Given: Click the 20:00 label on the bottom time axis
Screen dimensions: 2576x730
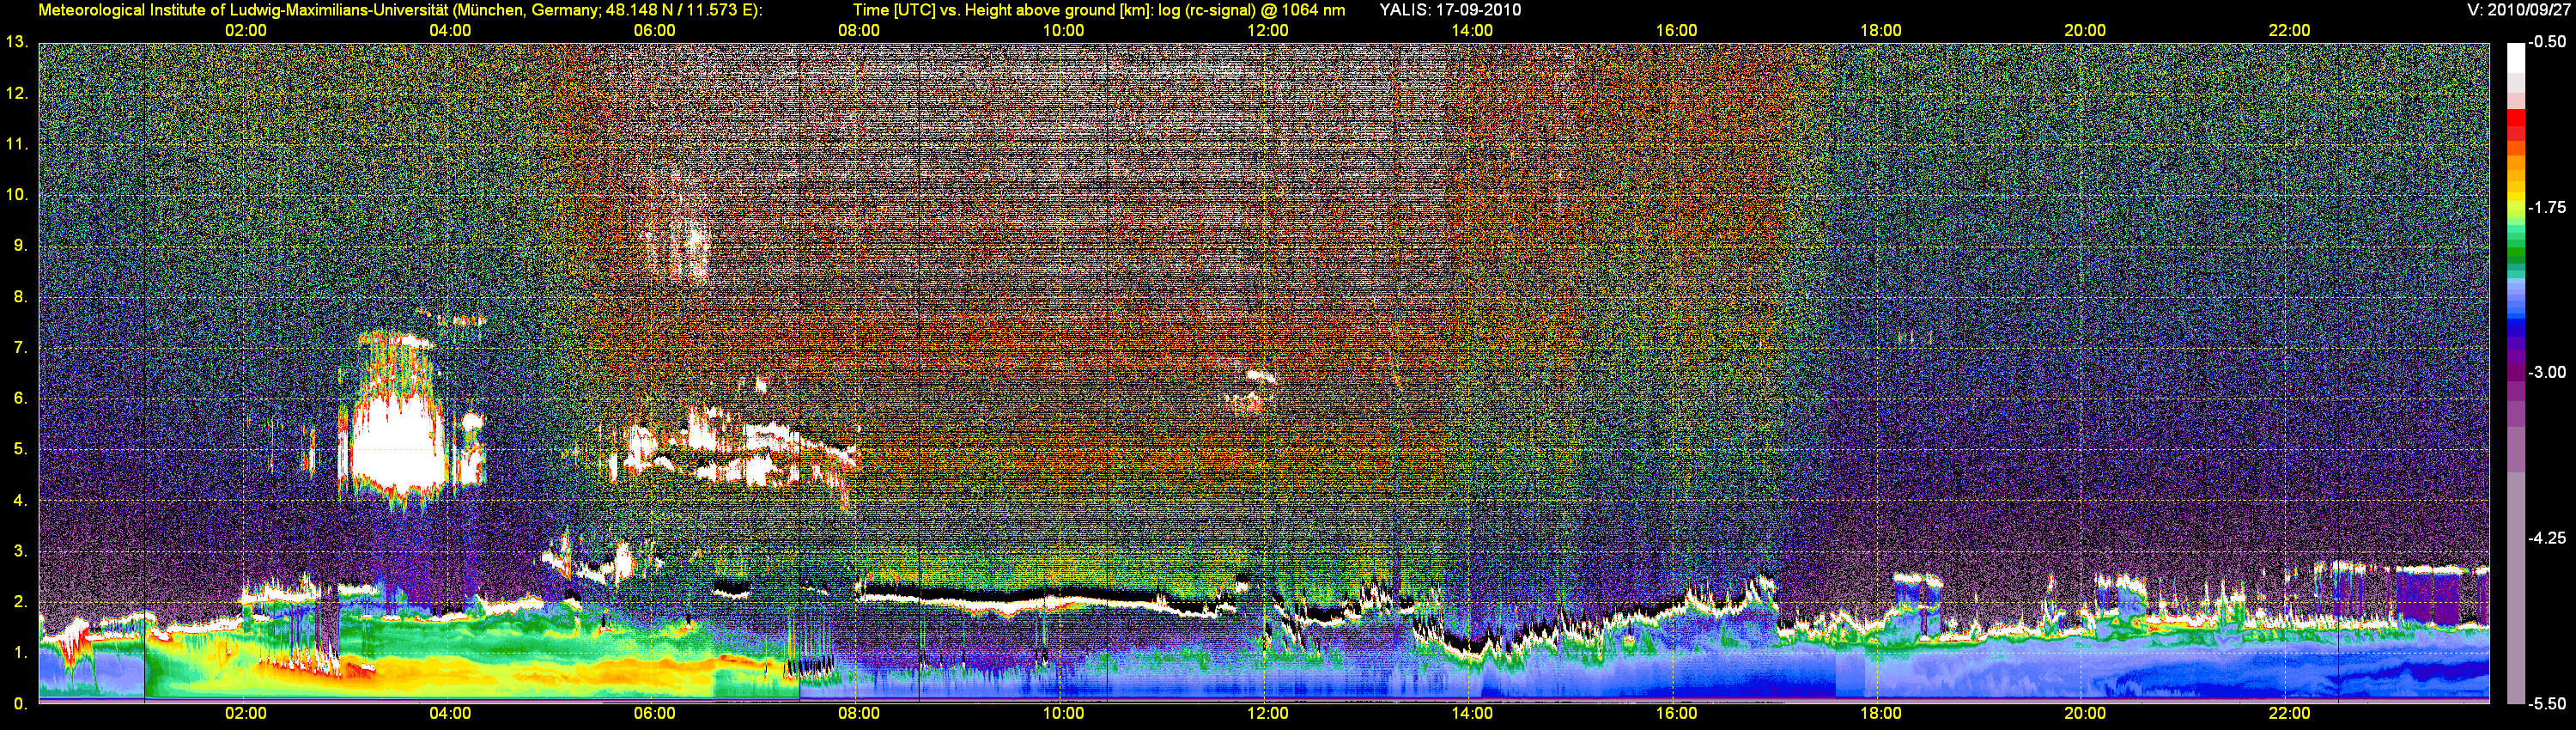Looking at the screenshot, I should (2085, 714).
